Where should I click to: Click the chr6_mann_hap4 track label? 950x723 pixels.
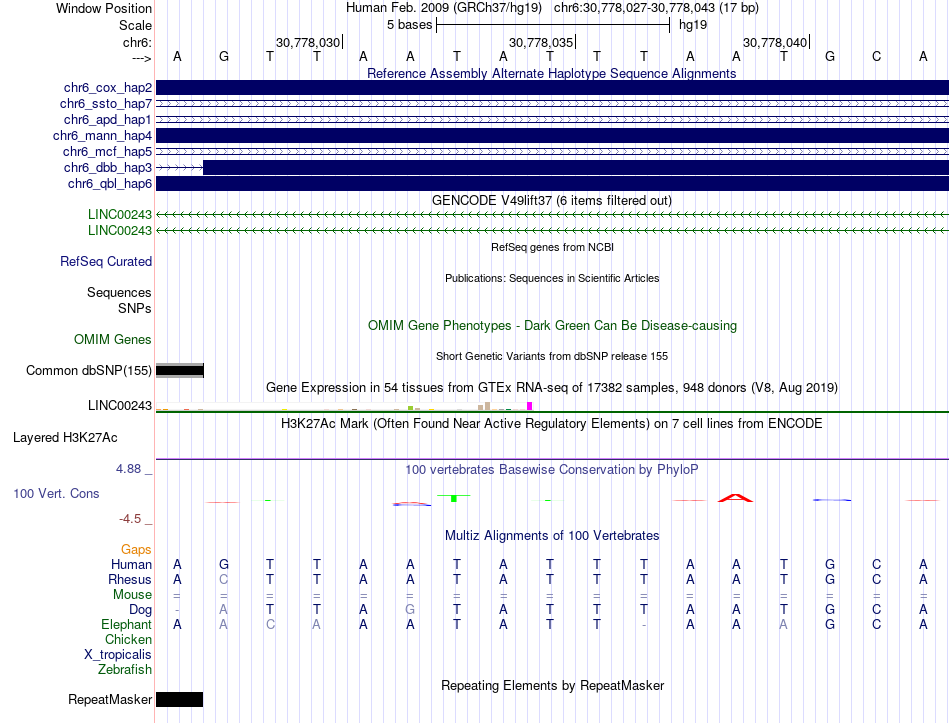tap(102, 136)
